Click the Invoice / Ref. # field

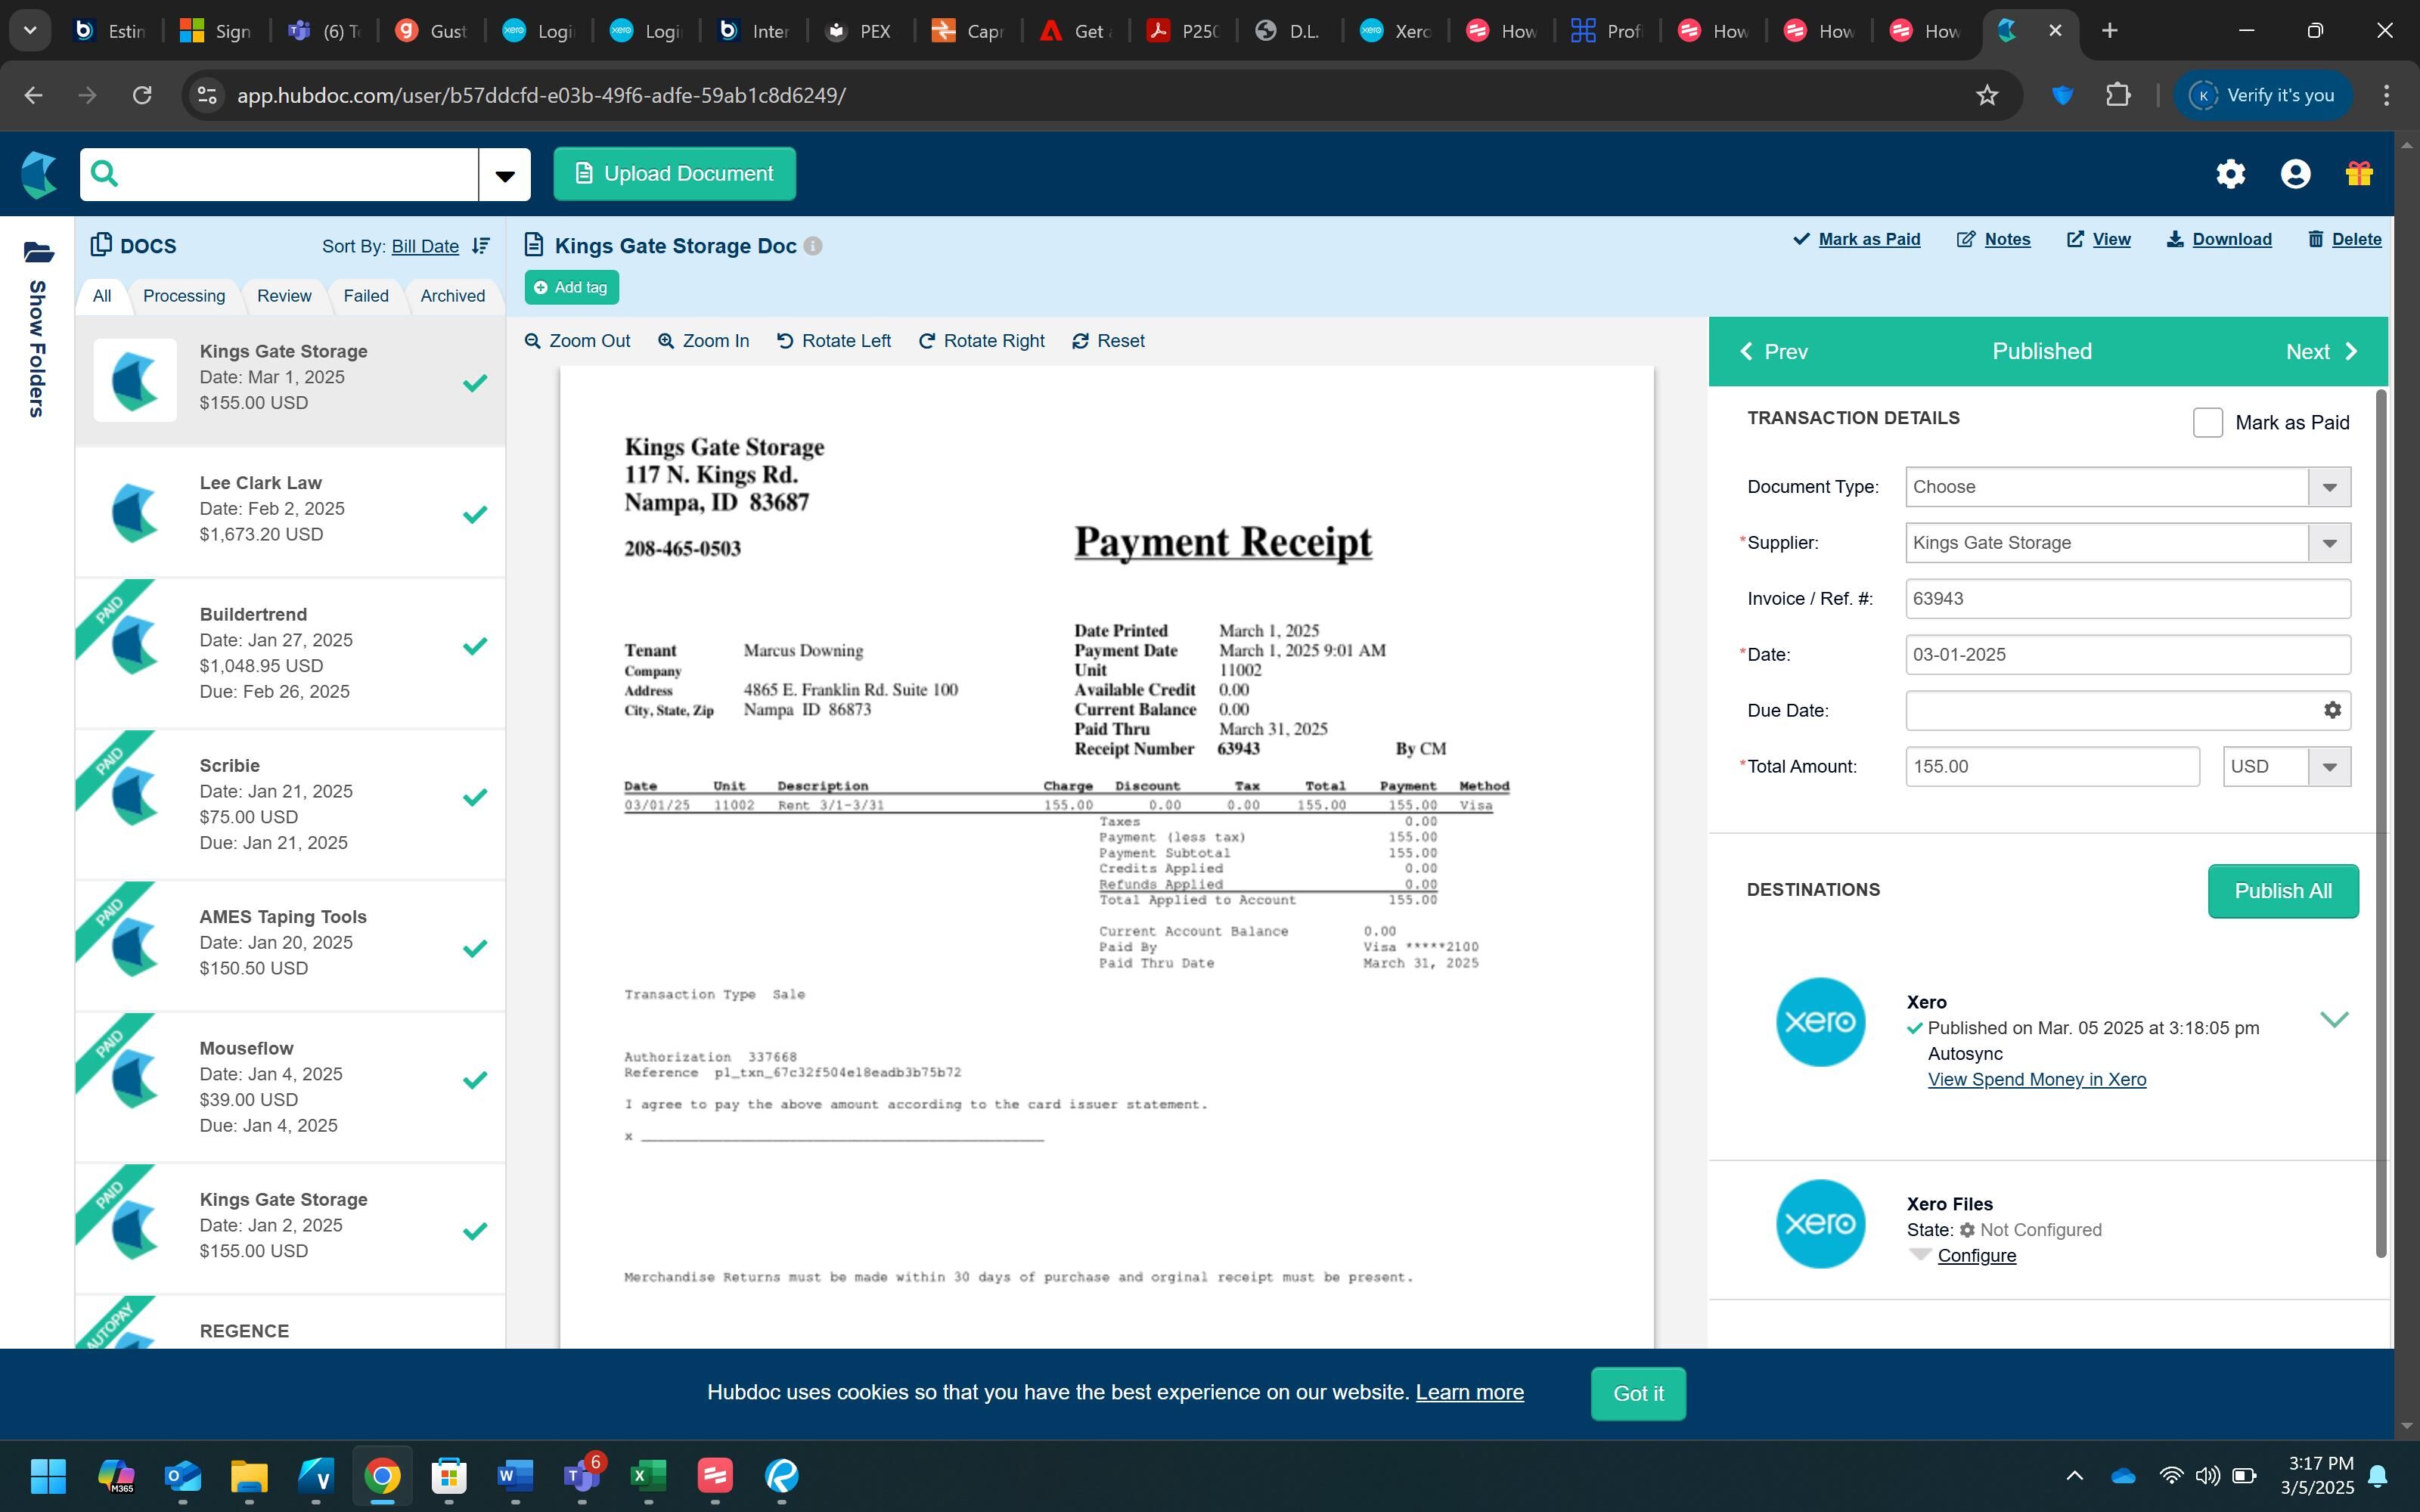[2127, 599]
